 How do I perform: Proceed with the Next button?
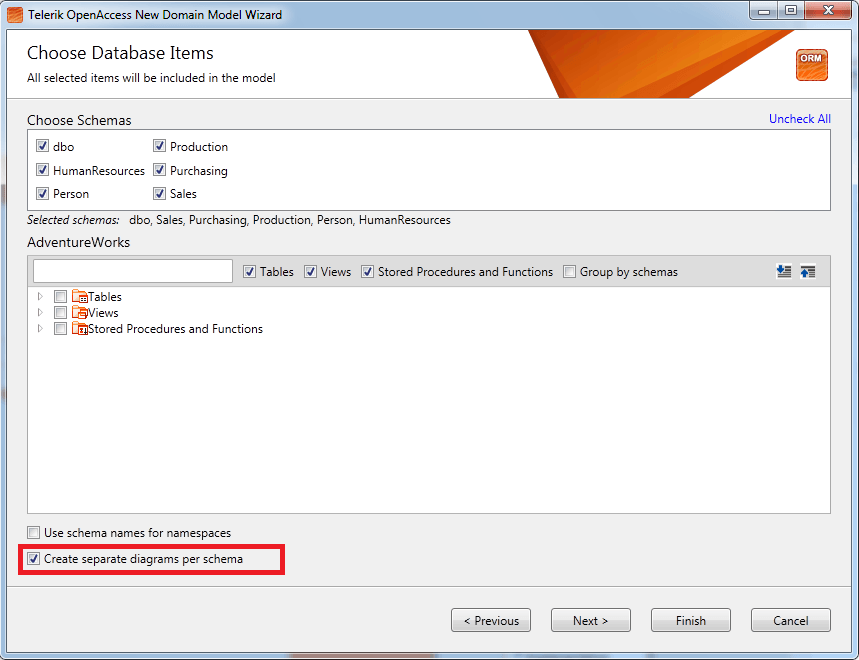[591, 620]
